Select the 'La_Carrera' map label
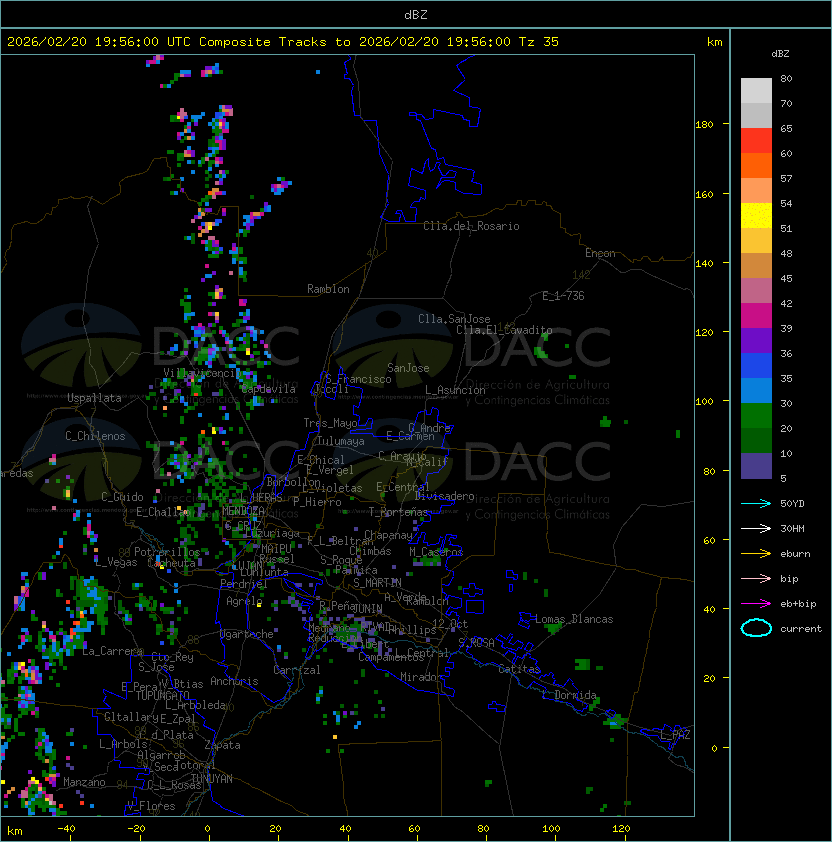832x842 pixels. [x=112, y=651]
